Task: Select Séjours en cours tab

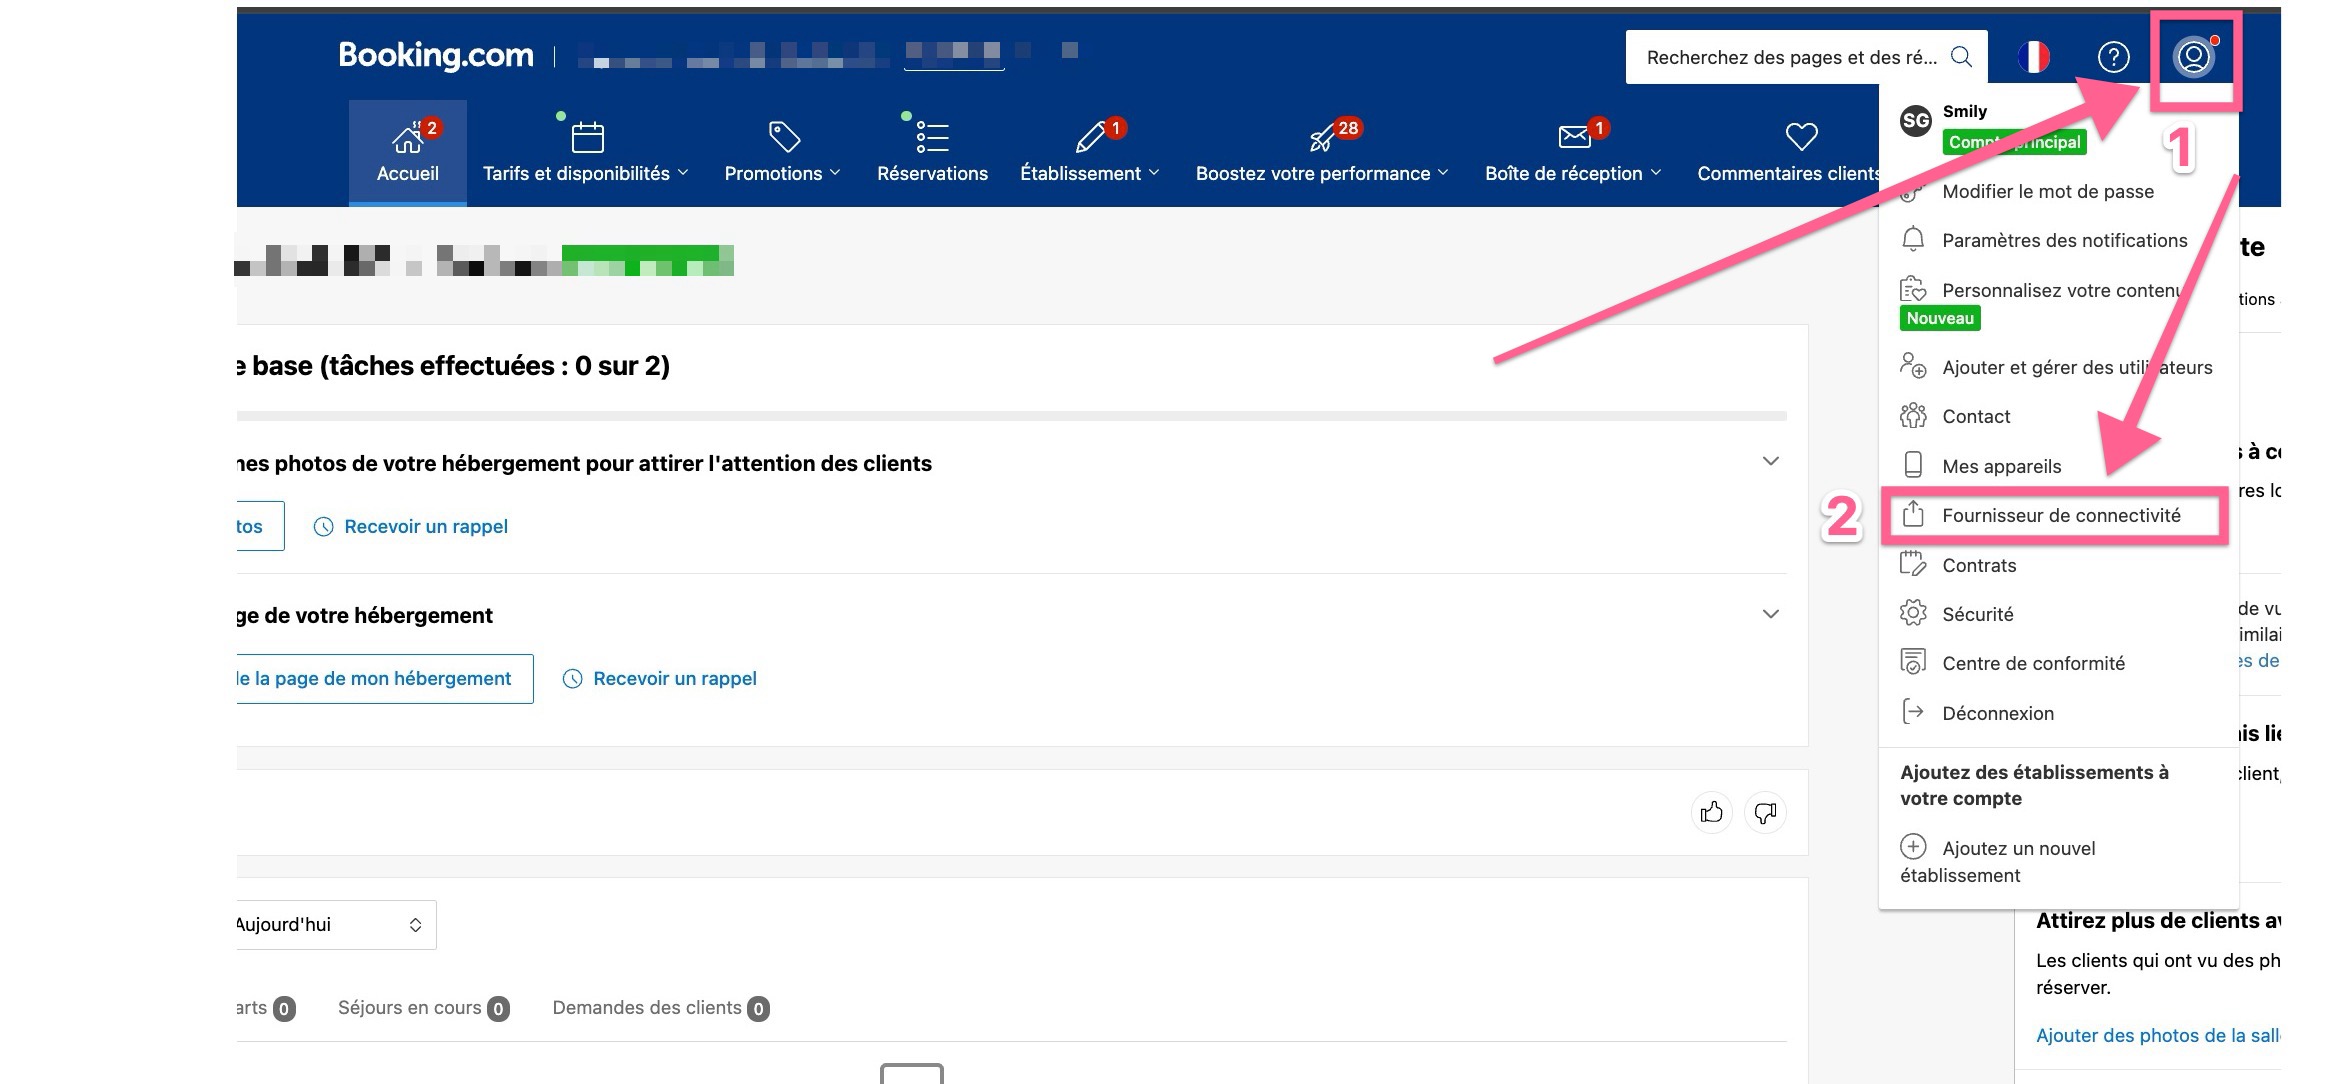Action: 422,1008
